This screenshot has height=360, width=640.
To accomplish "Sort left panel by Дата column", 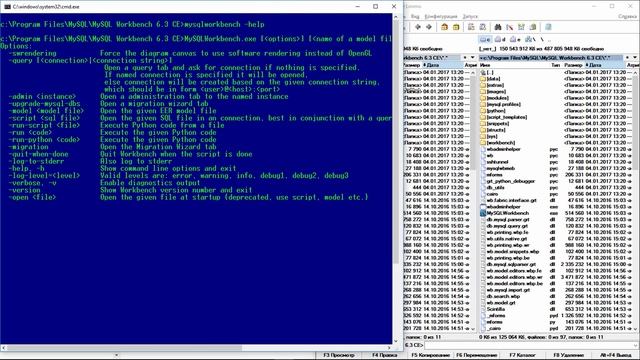I will click(442, 65).
